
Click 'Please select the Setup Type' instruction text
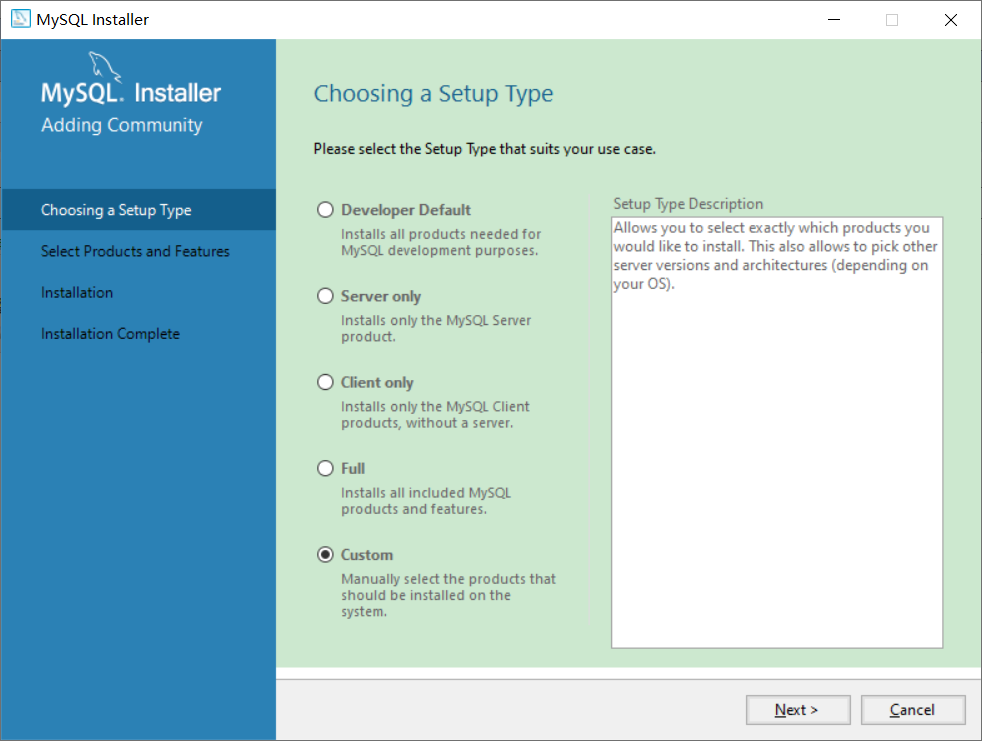[x=485, y=149]
